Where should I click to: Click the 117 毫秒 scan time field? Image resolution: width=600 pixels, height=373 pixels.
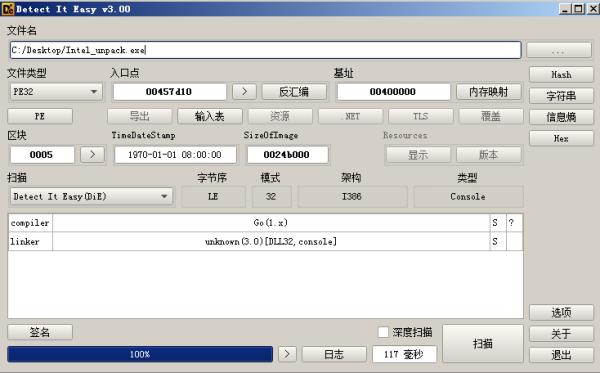click(x=404, y=354)
